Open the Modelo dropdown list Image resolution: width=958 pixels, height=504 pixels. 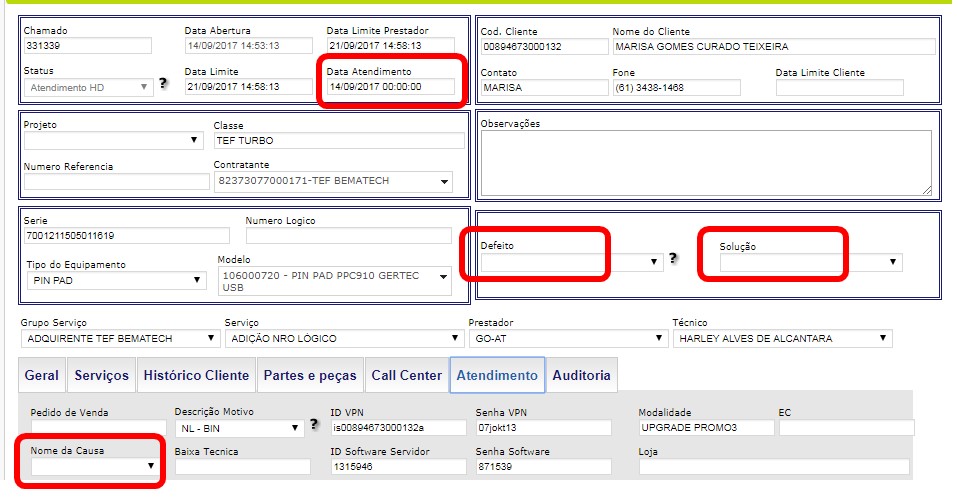tap(334, 280)
